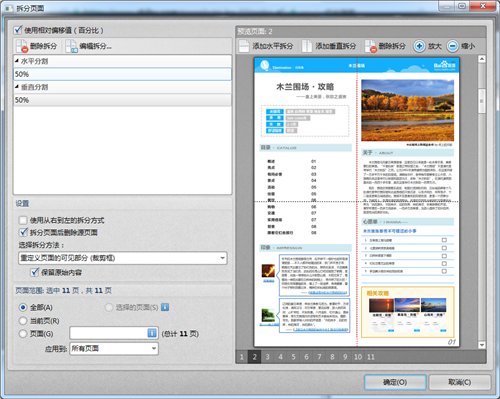Select the 当前页 radio button
Screen dimensions: 500x399
point(23,321)
